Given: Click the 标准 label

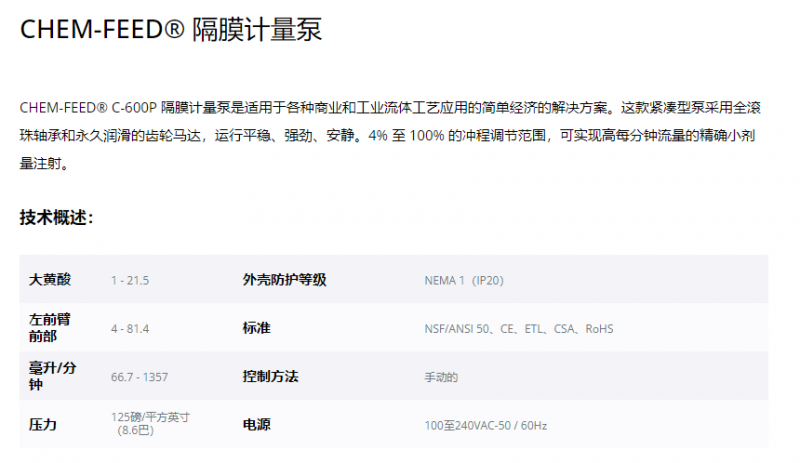Looking at the screenshot, I should 256,328.
